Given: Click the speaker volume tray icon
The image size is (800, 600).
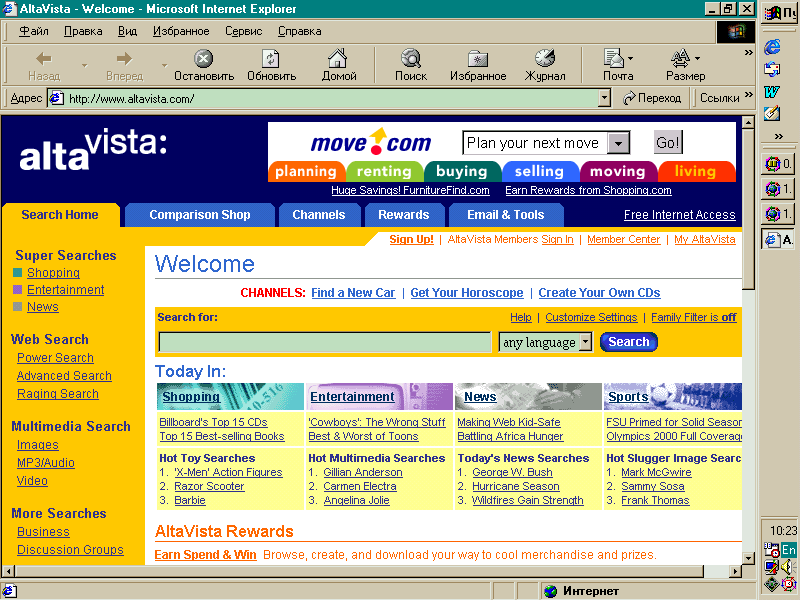Looking at the screenshot, I should 786,566.
